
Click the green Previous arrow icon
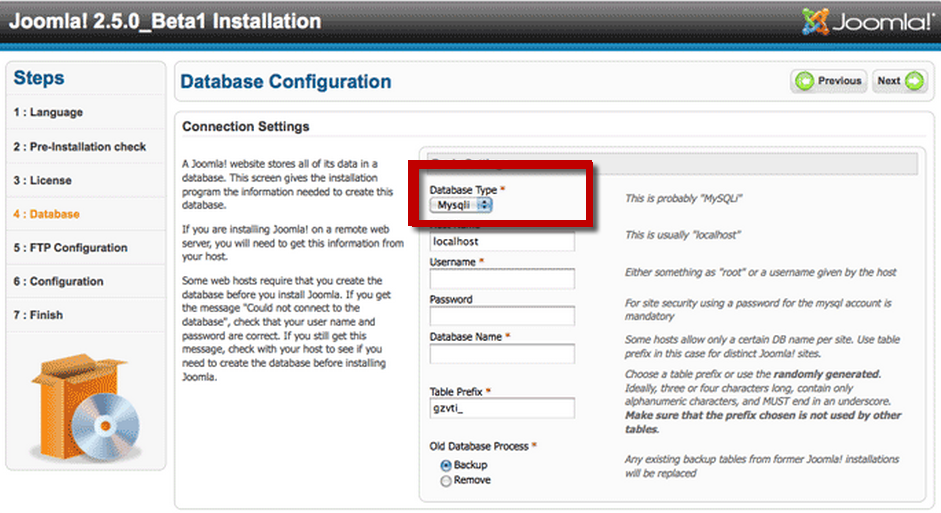coord(804,81)
